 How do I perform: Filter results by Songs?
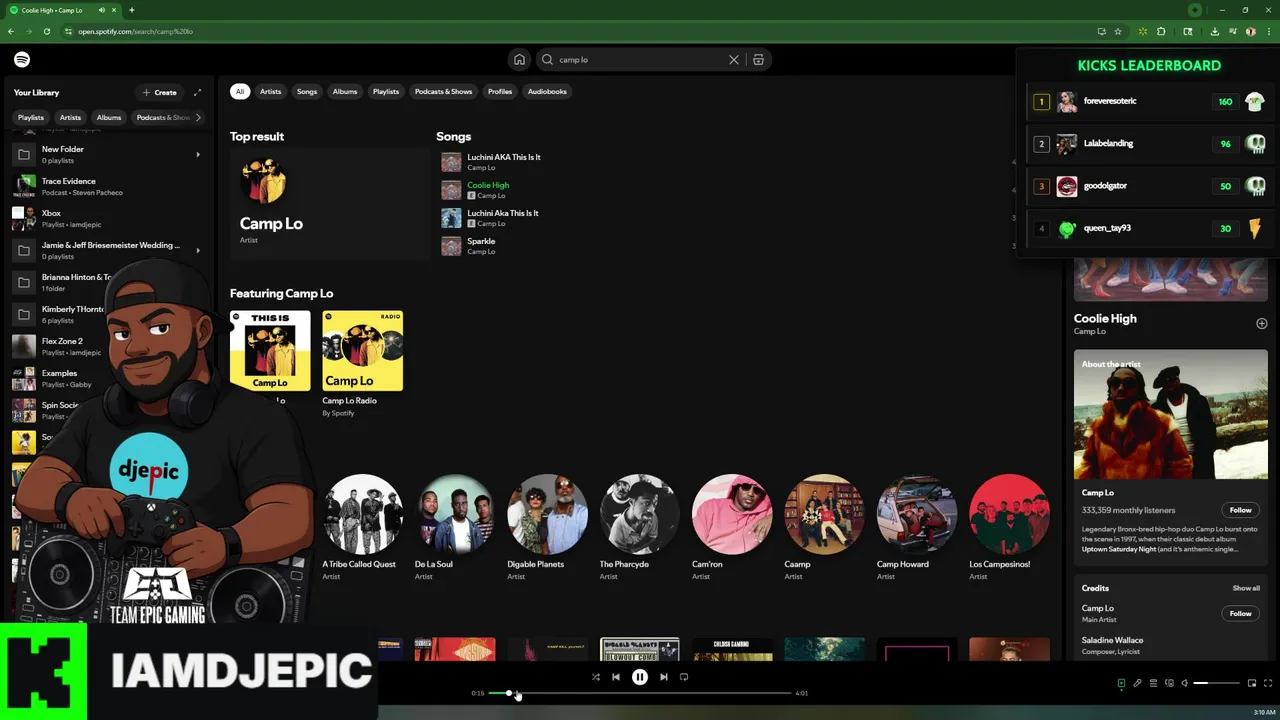pos(307,91)
